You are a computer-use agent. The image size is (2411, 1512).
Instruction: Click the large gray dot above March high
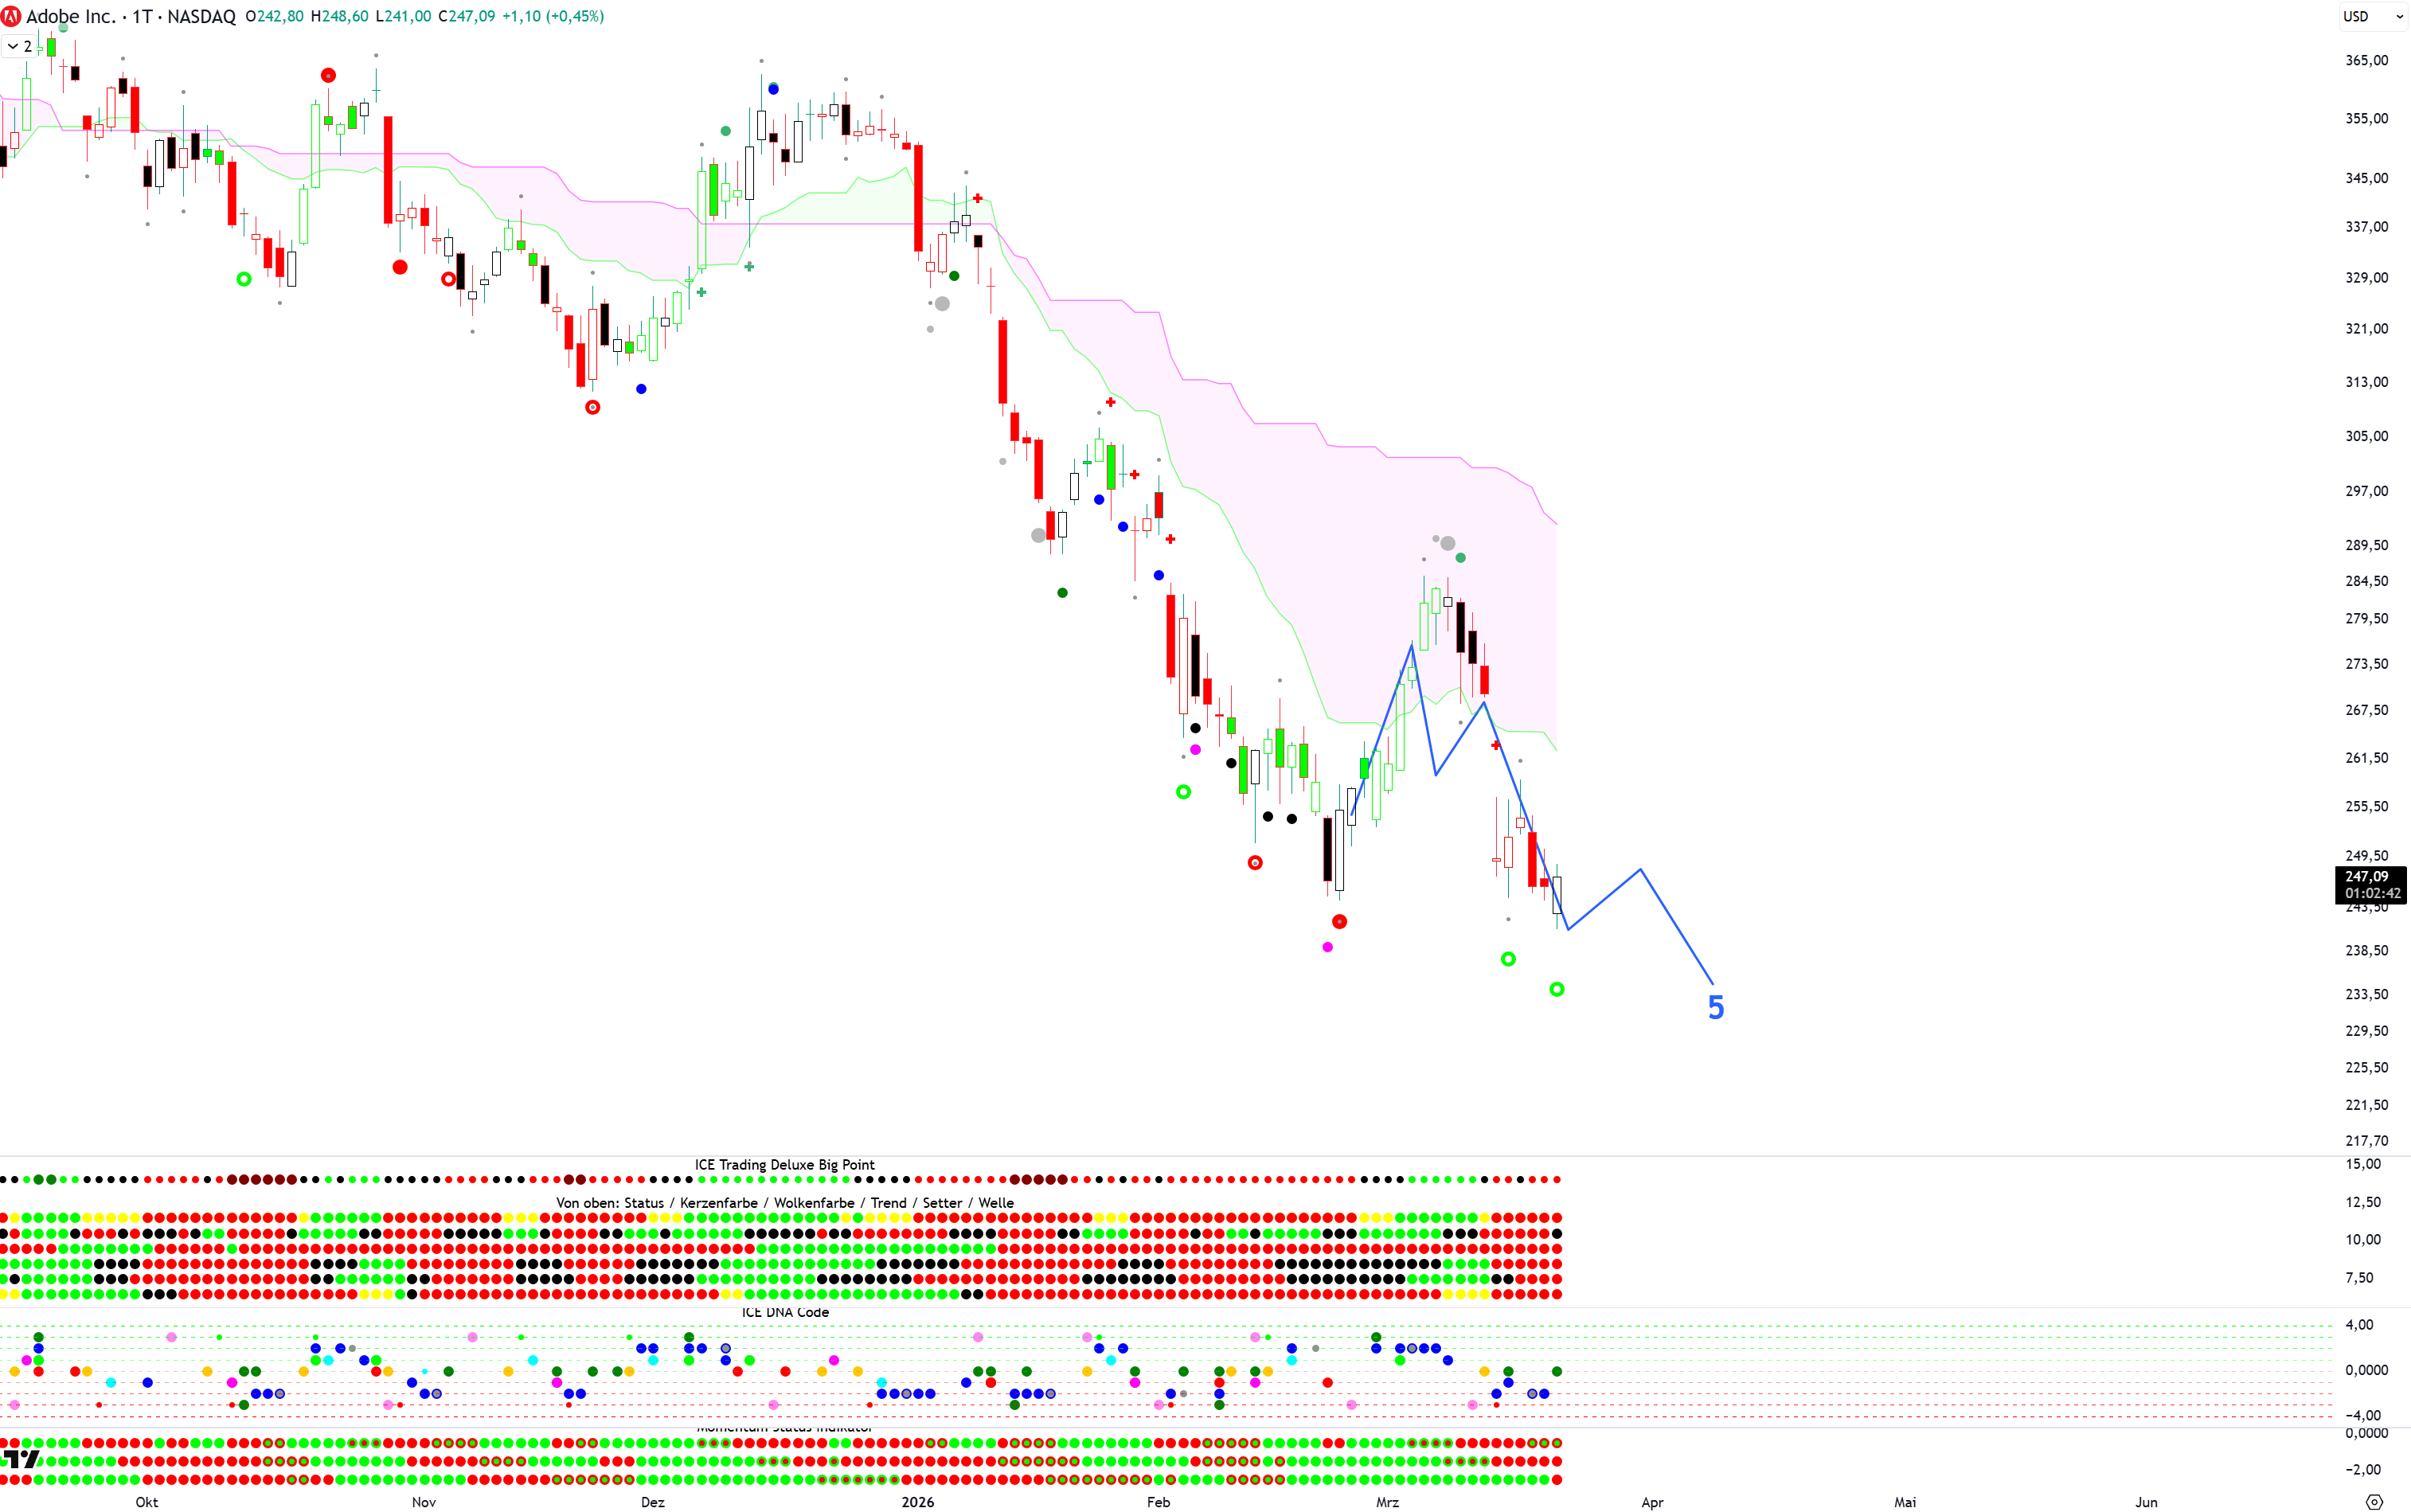coord(1447,543)
